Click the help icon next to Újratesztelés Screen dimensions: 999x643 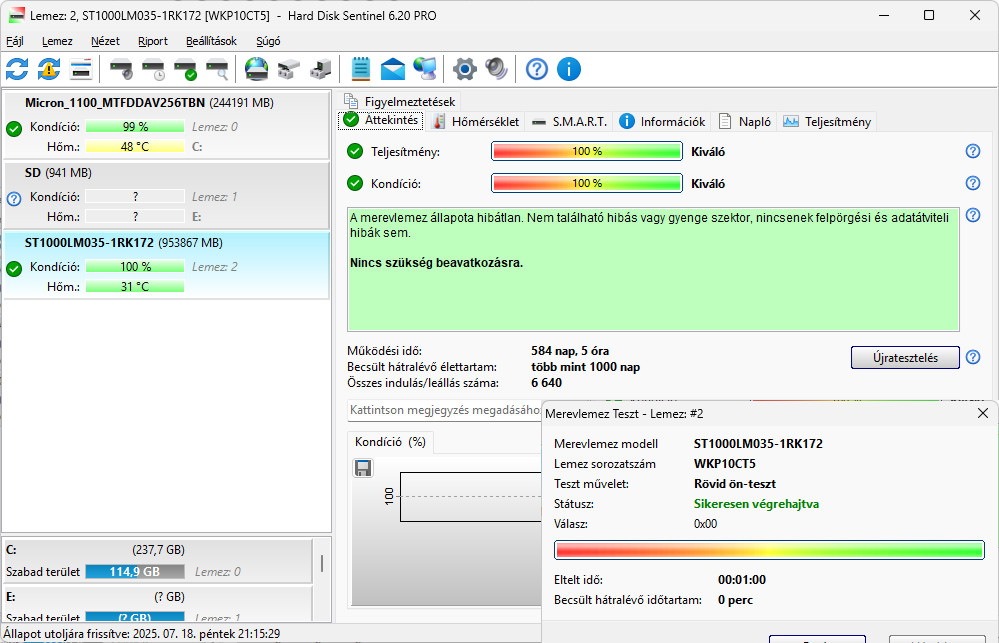pos(972,357)
